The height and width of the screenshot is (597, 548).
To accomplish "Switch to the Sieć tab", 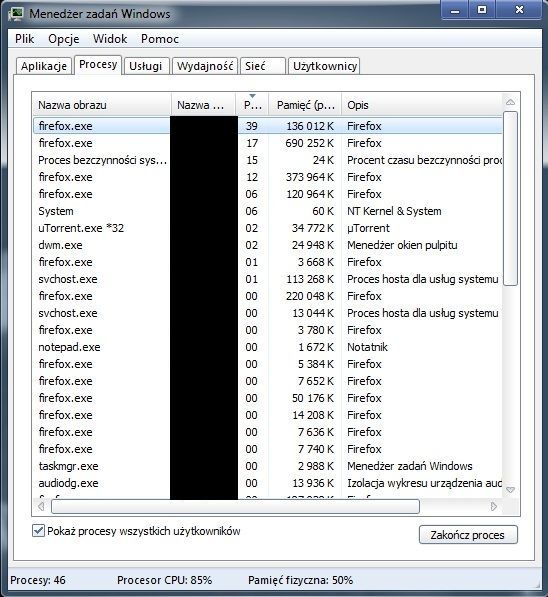I will pos(262,66).
